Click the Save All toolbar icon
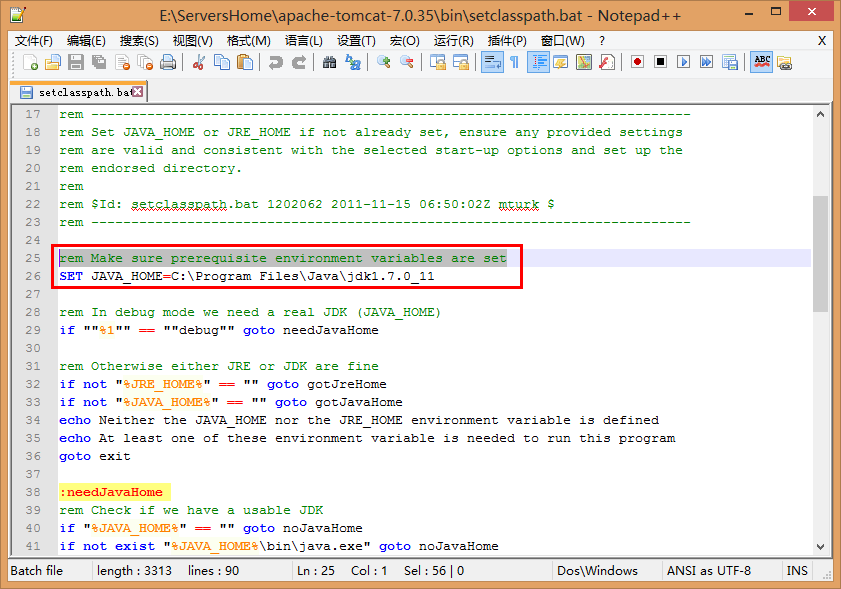This screenshot has height=589, width=841. [x=99, y=63]
